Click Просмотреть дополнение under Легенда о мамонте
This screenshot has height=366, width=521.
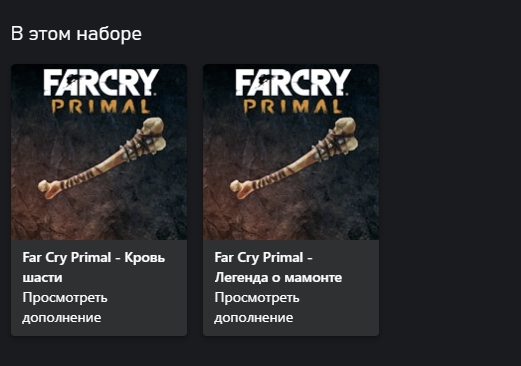pos(257,307)
